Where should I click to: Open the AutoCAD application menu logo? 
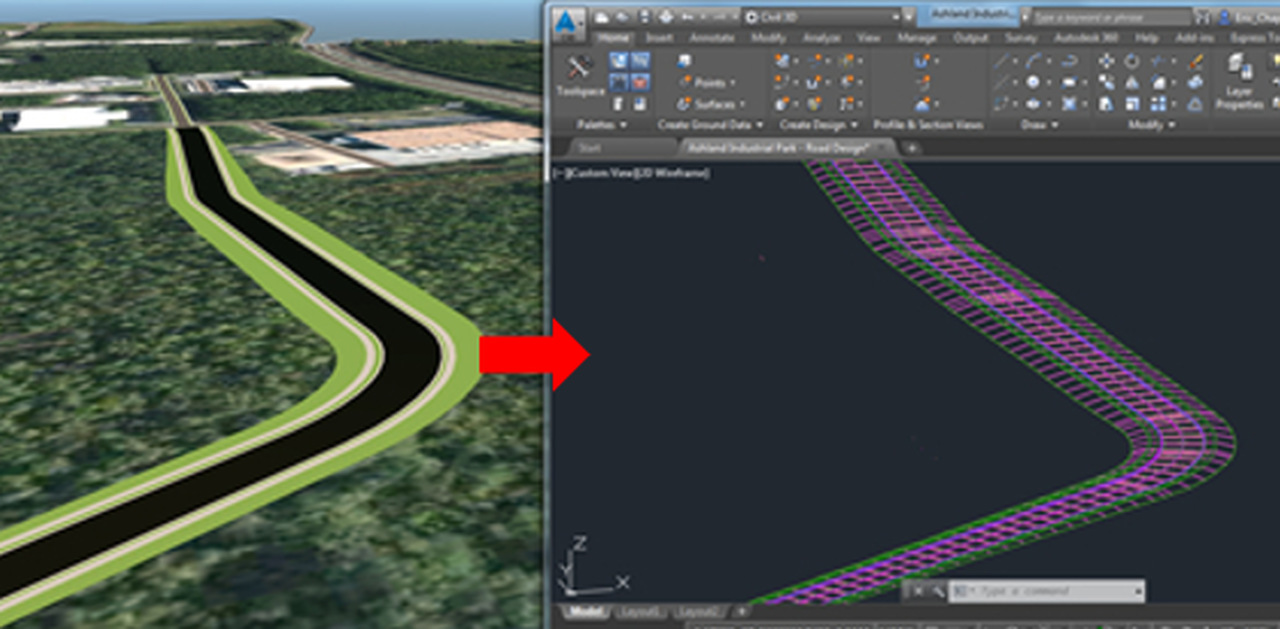[568, 20]
